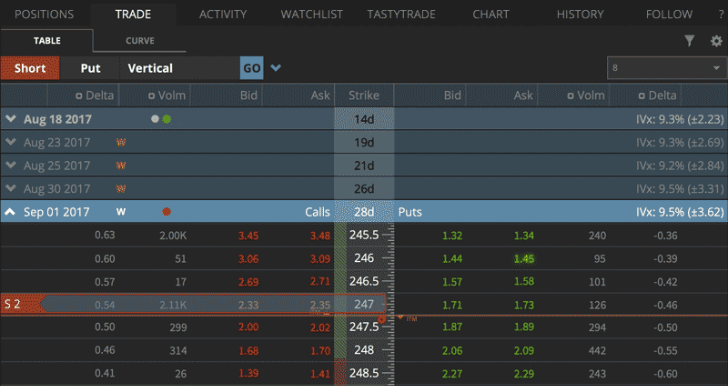The width and height of the screenshot is (728, 386).
Task: Click the calls Bid column header
Action: pyautogui.click(x=249, y=95)
